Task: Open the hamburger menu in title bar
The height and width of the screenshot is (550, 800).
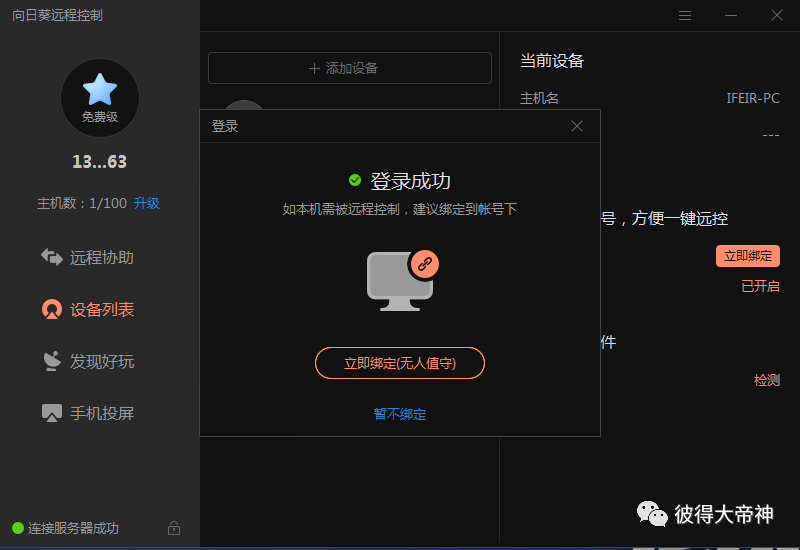Action: pos(685,16)
